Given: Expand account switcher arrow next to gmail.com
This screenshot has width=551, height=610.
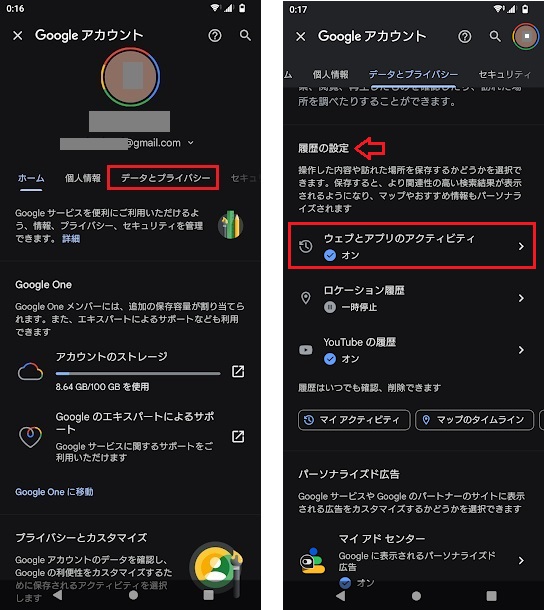Looking at the screenshot, I should (190, 143).
